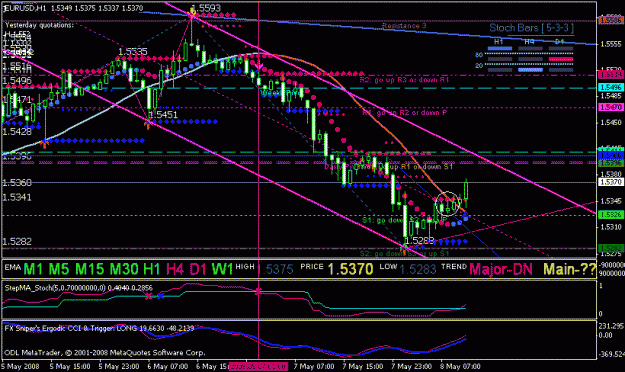Viewport: 625px width, 372px height.
Task: Click the 'Major-DN' trend label
Action: pyautogui.click(x=501, y=269)
